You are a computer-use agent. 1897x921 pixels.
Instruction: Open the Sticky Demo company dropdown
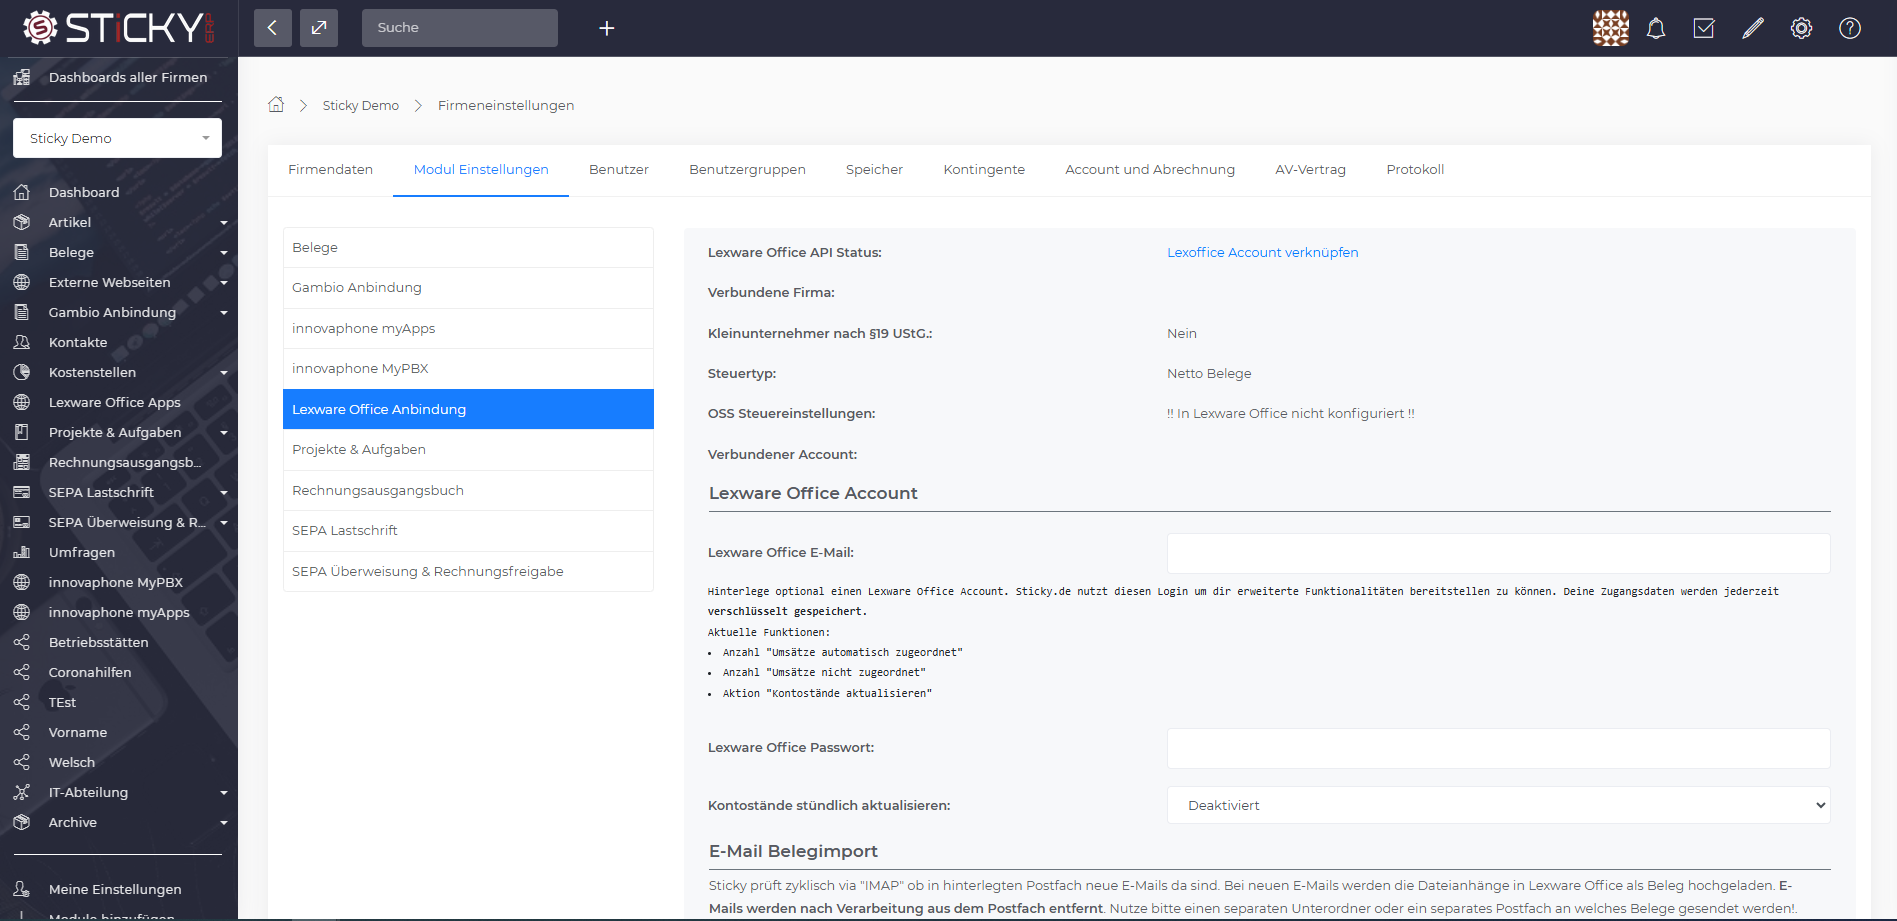(117, 138)
